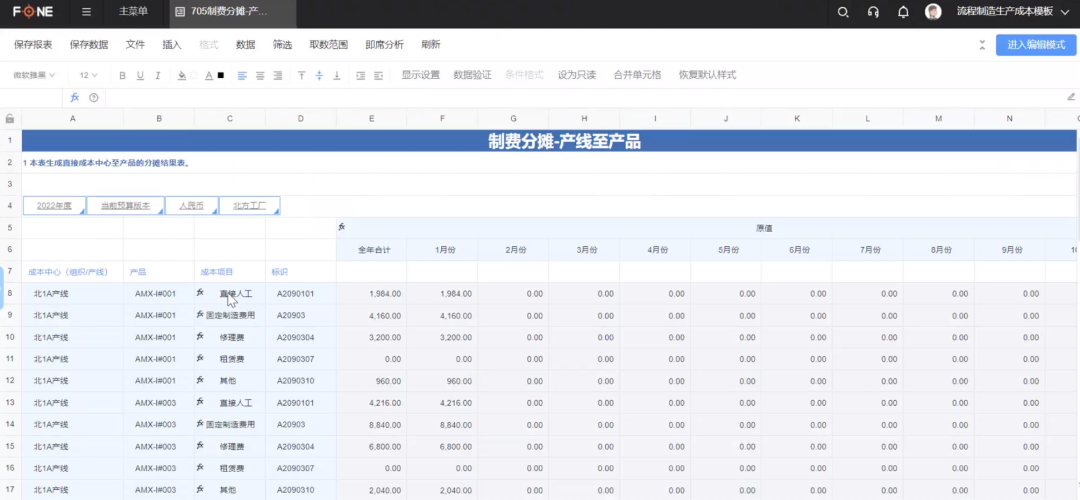Select the 直接人工 cell in row 8
Image resolution: width=1080 pixels, height=500 pixels.
click(230, 293)
